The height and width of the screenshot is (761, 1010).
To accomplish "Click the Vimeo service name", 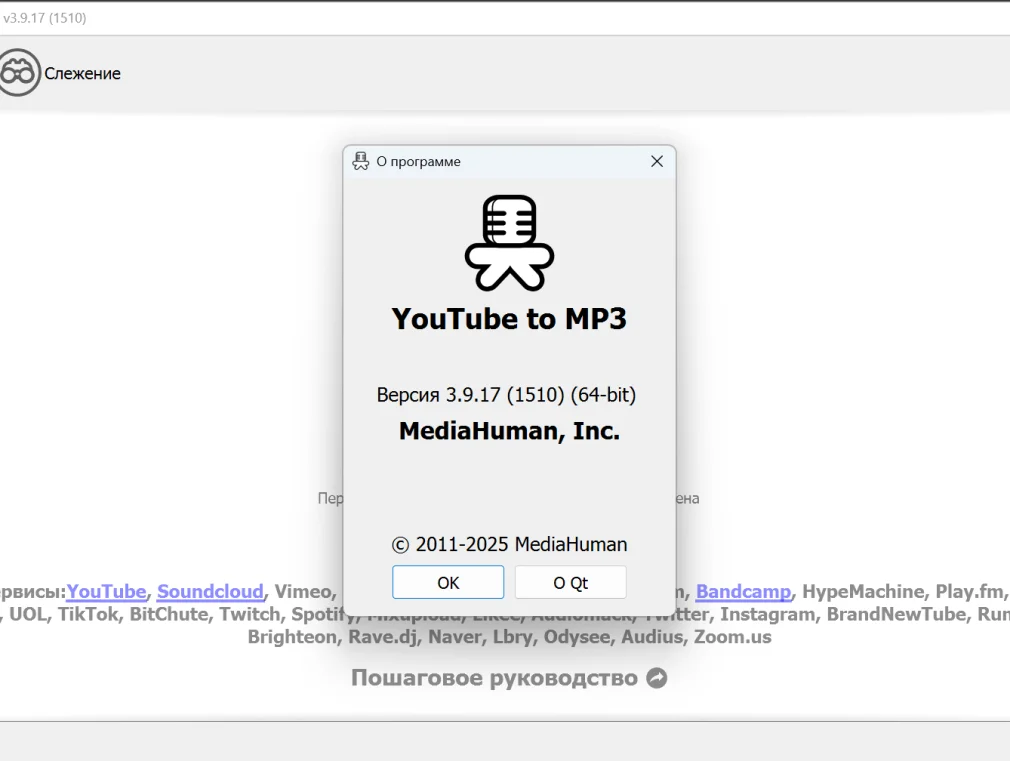I will 304,591.
